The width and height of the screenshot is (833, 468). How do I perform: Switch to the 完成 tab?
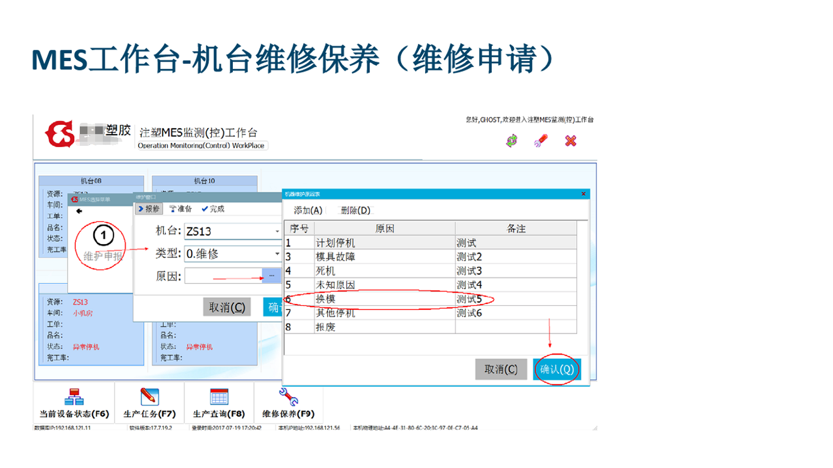click(x=213, y=209)
